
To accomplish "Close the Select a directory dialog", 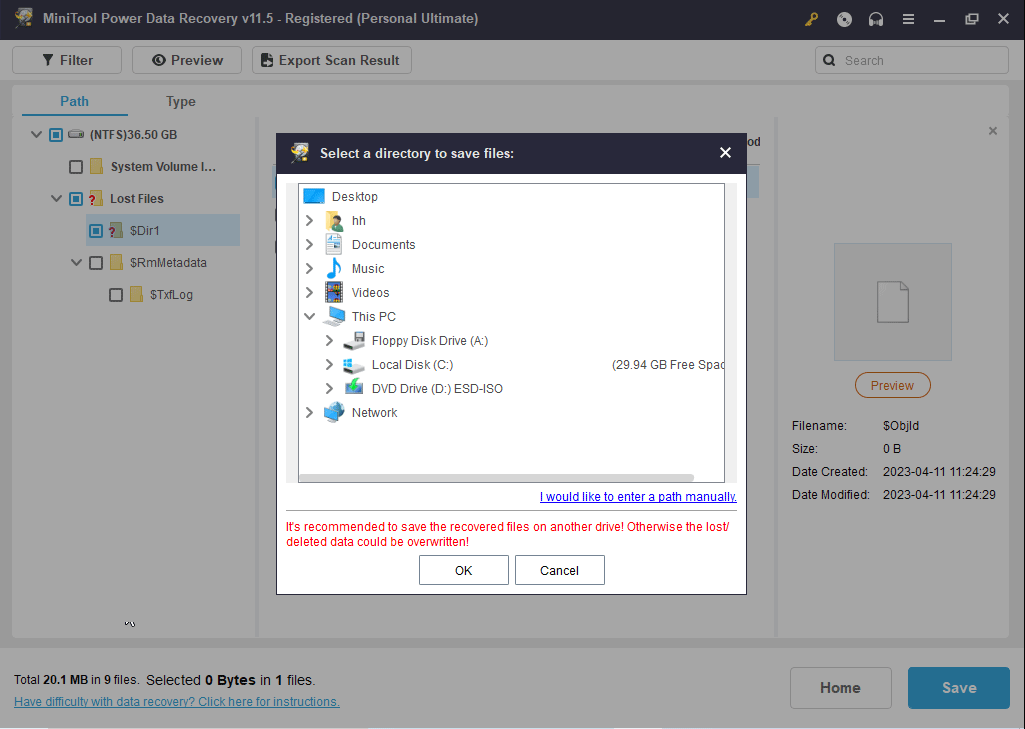I will (725, 152).
